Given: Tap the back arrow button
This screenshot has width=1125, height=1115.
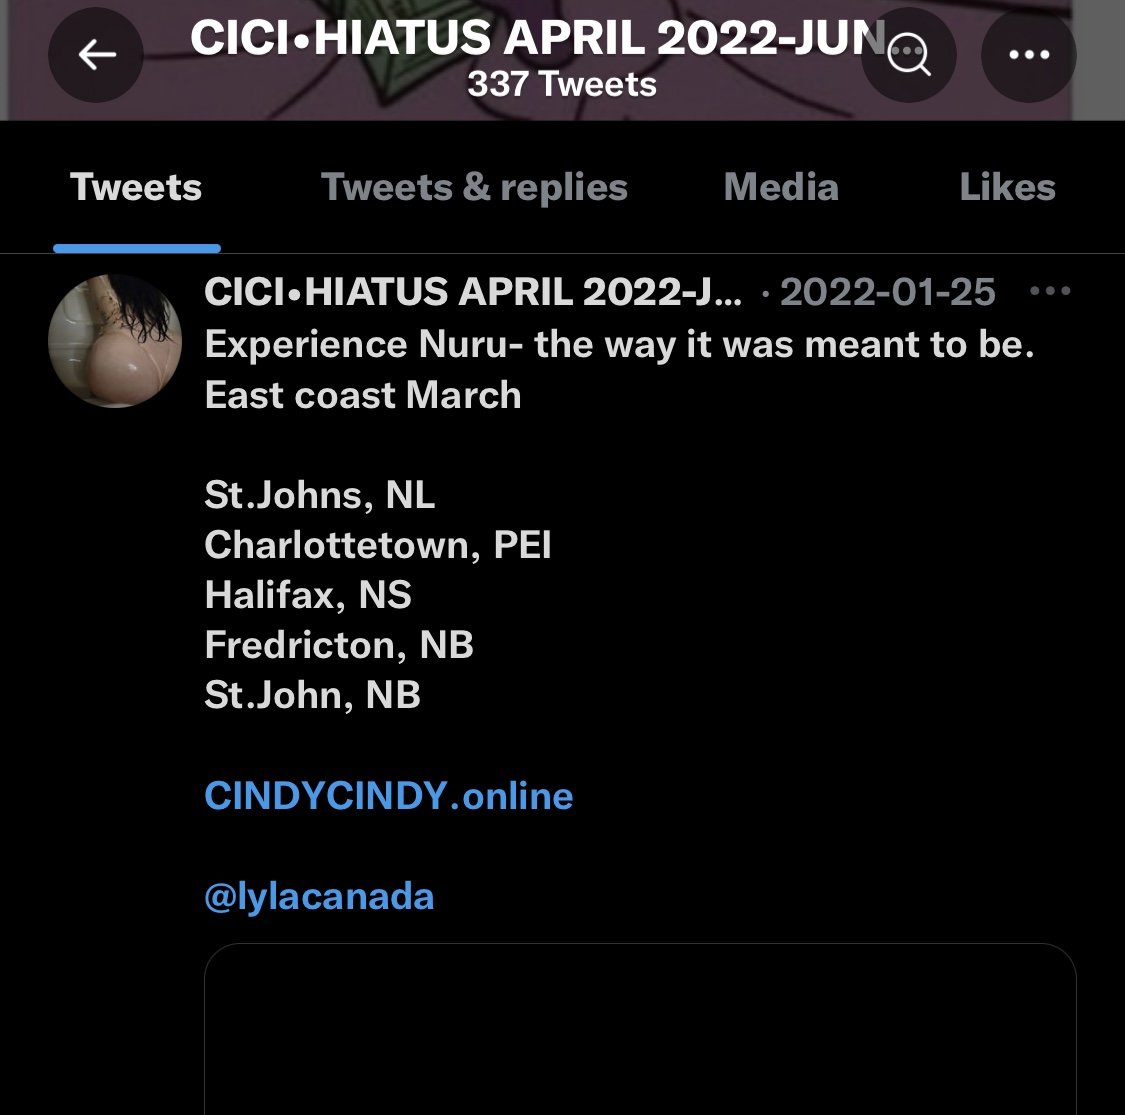Looking at the screenshot, I should [96, 56].
